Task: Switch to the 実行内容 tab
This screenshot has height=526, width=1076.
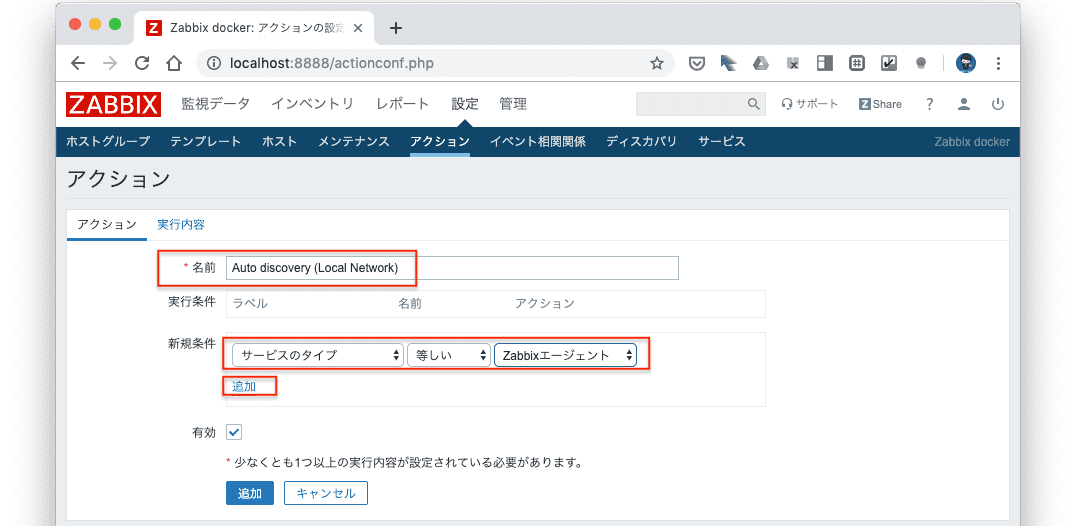Action: (180, 225)
